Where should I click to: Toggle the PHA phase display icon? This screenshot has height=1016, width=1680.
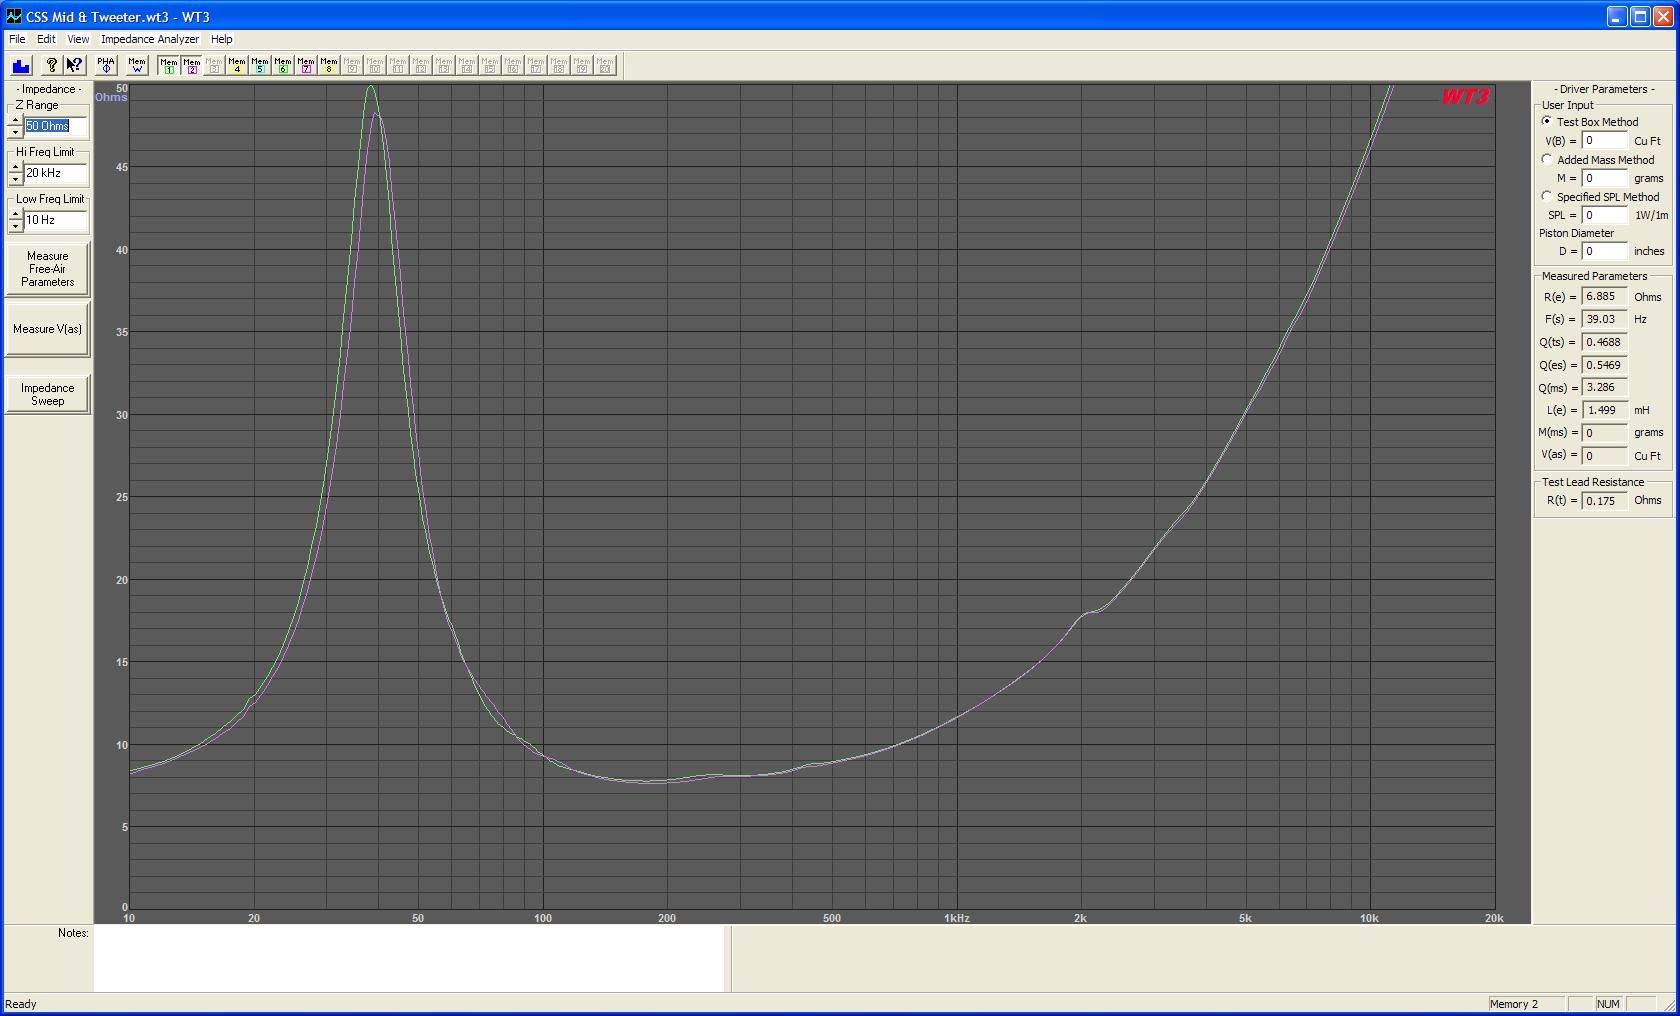point(106,66)
